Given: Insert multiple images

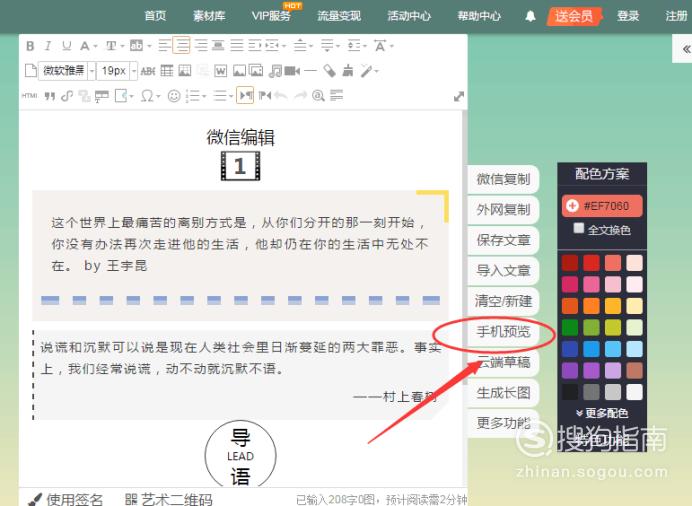Looking at the screenshot, I should (x=256, y=71).
